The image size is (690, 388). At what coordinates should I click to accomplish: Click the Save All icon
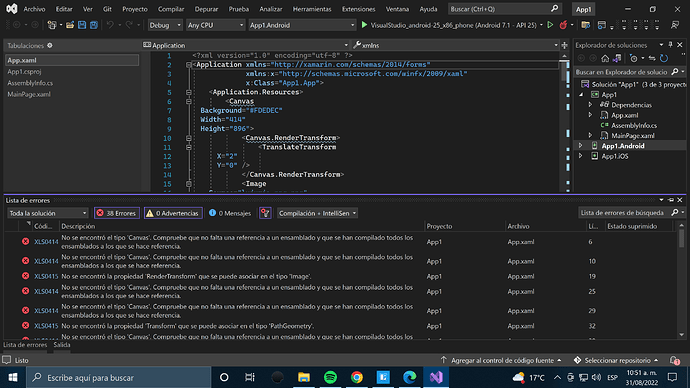pyautogui.click(x=94, y=25)
